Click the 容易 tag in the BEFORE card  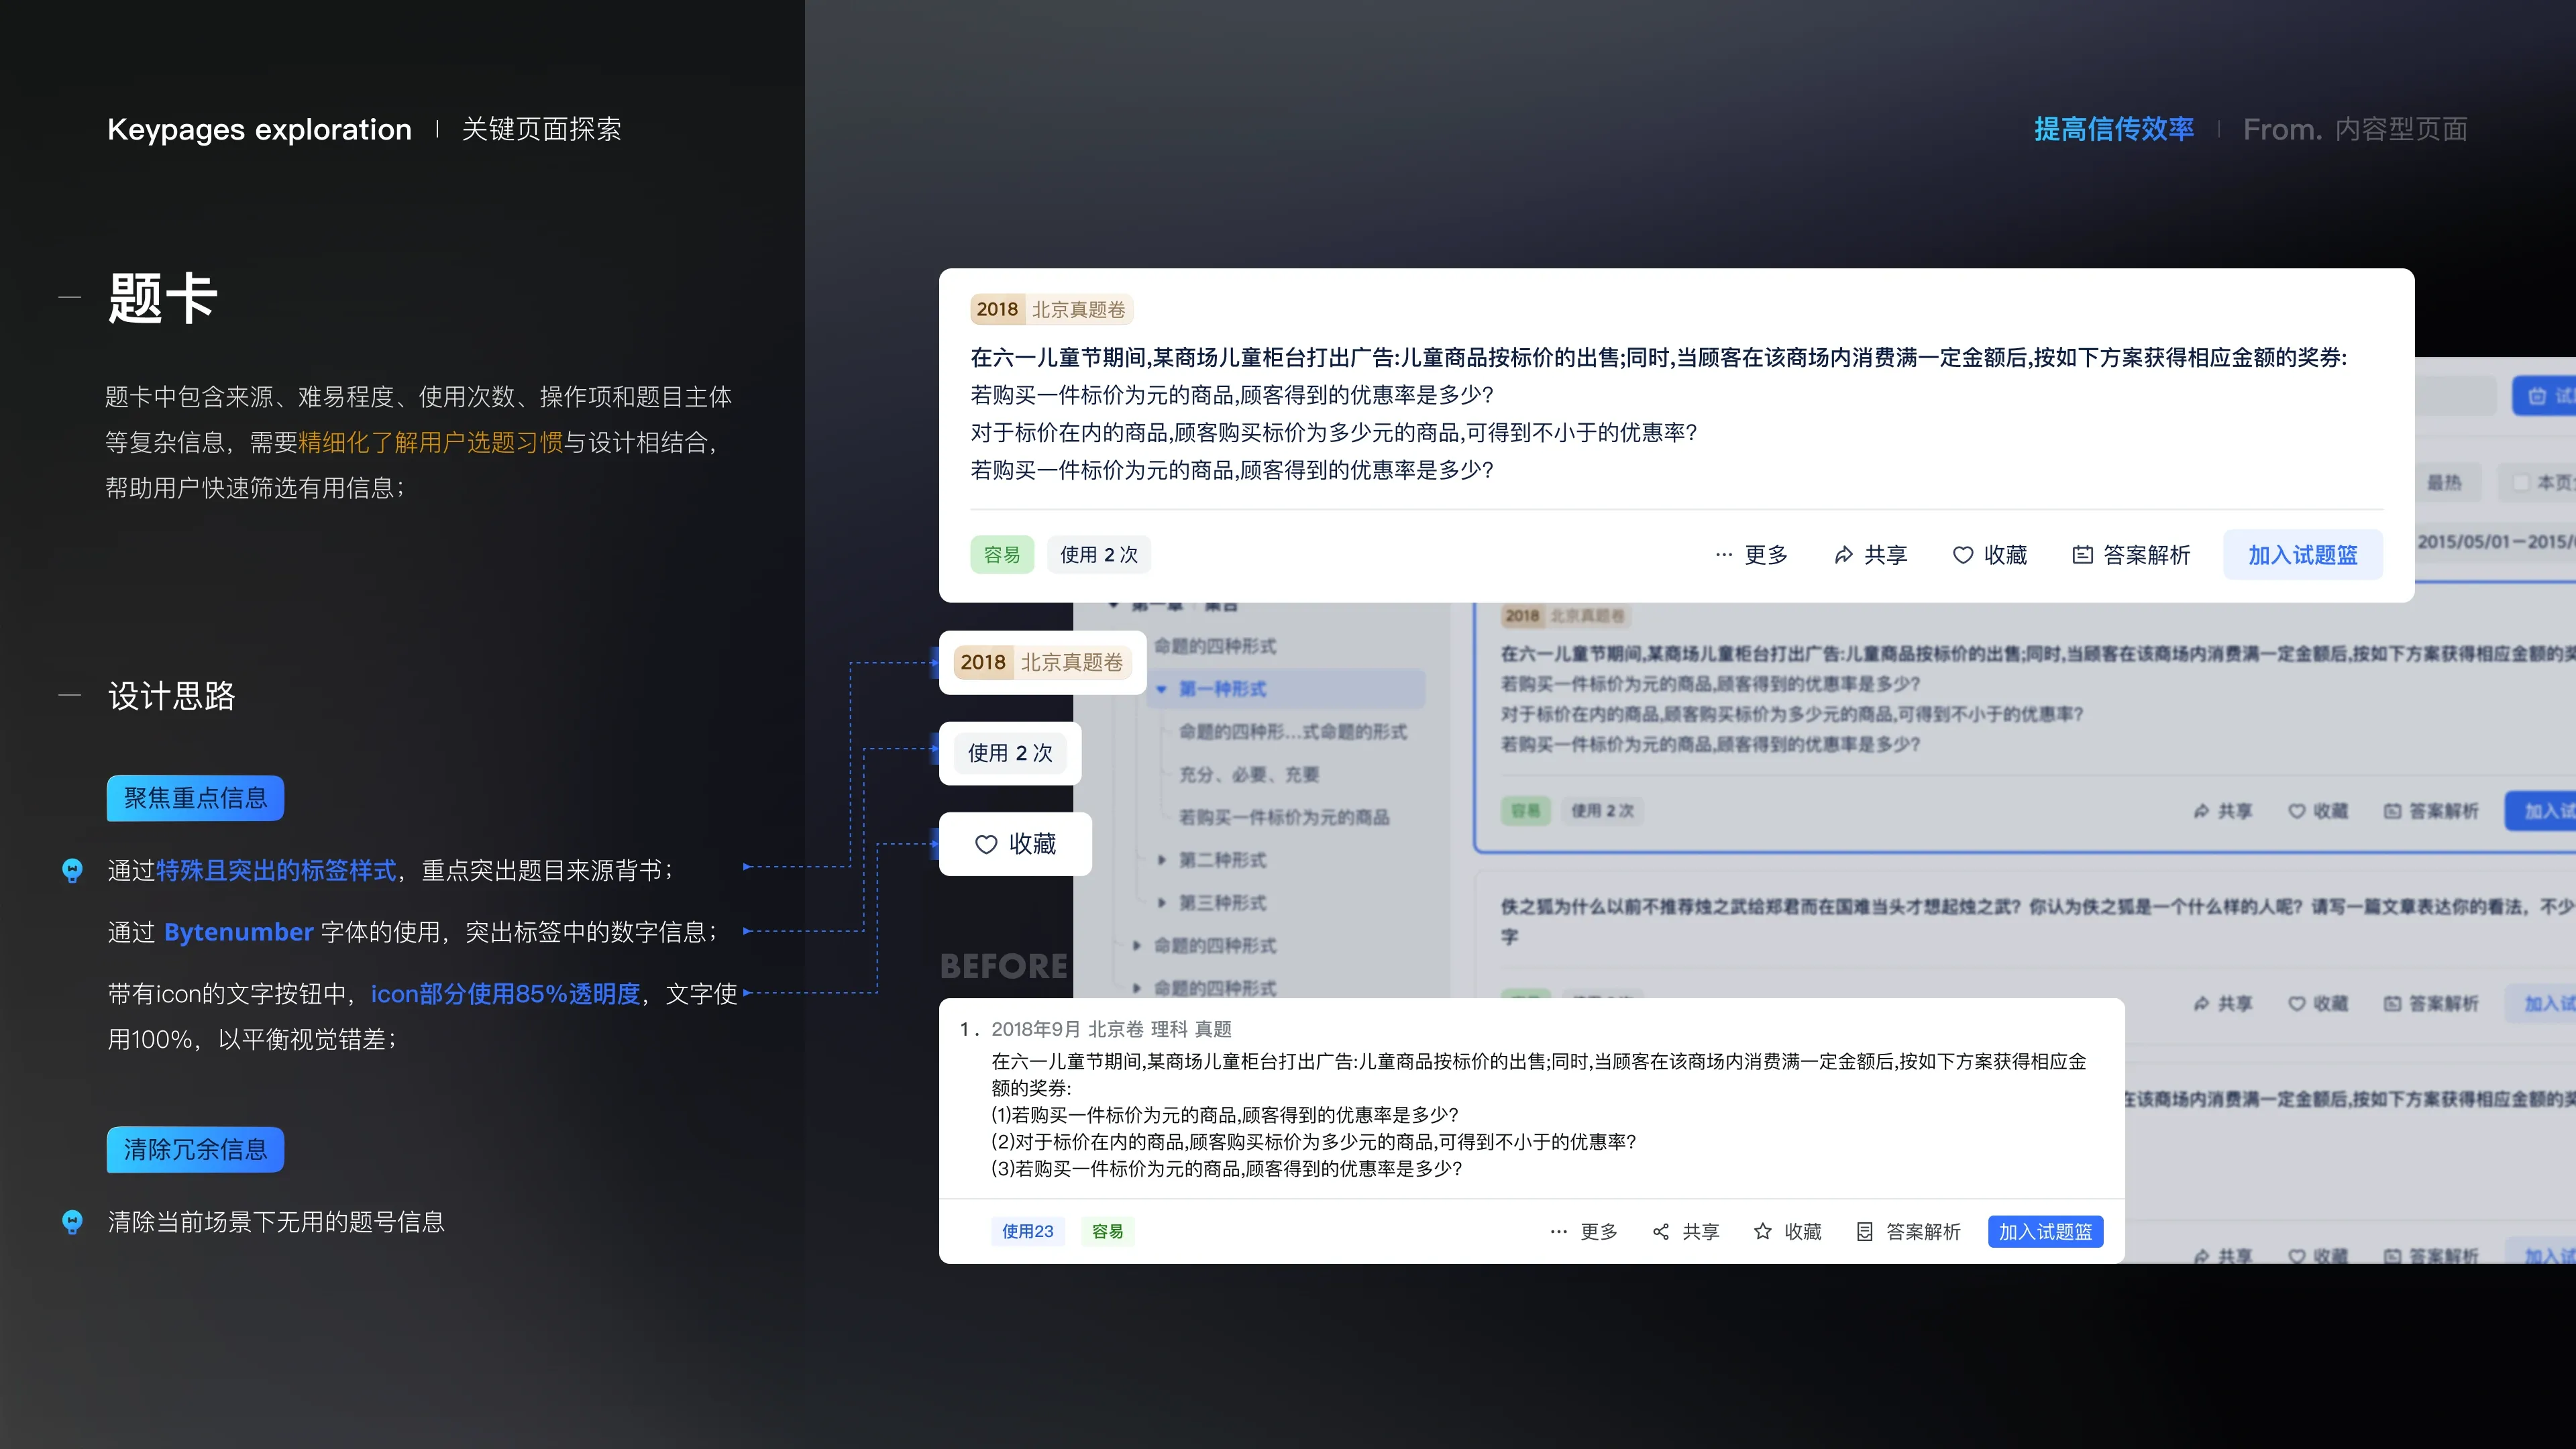(1107, 1231)
